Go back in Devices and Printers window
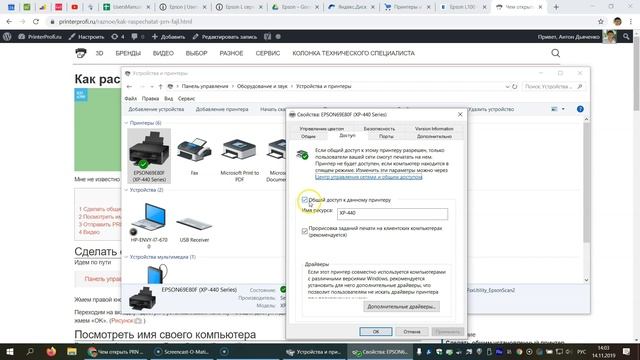This screenshot has height=360, width=640. tap(129, 87)
